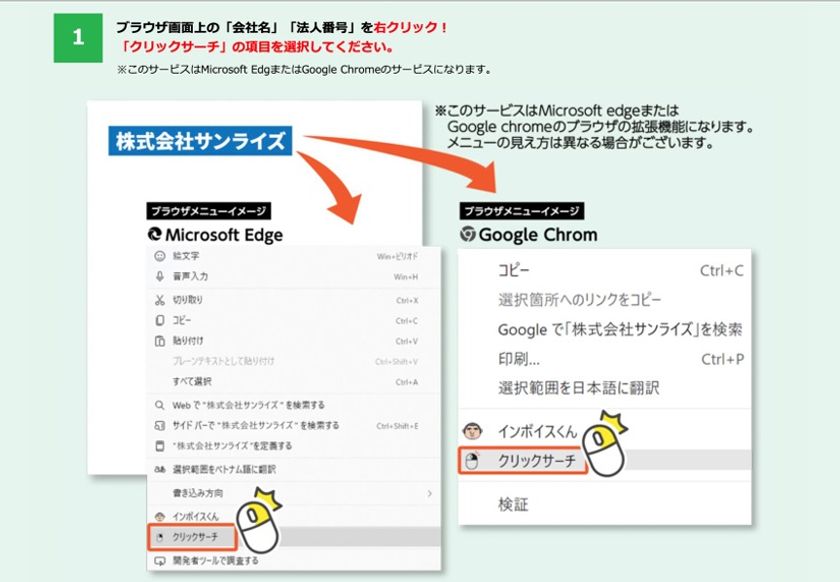Screen dimensions: 840x582
Task: Click the scissors cut icon
Action: point(160,300)
